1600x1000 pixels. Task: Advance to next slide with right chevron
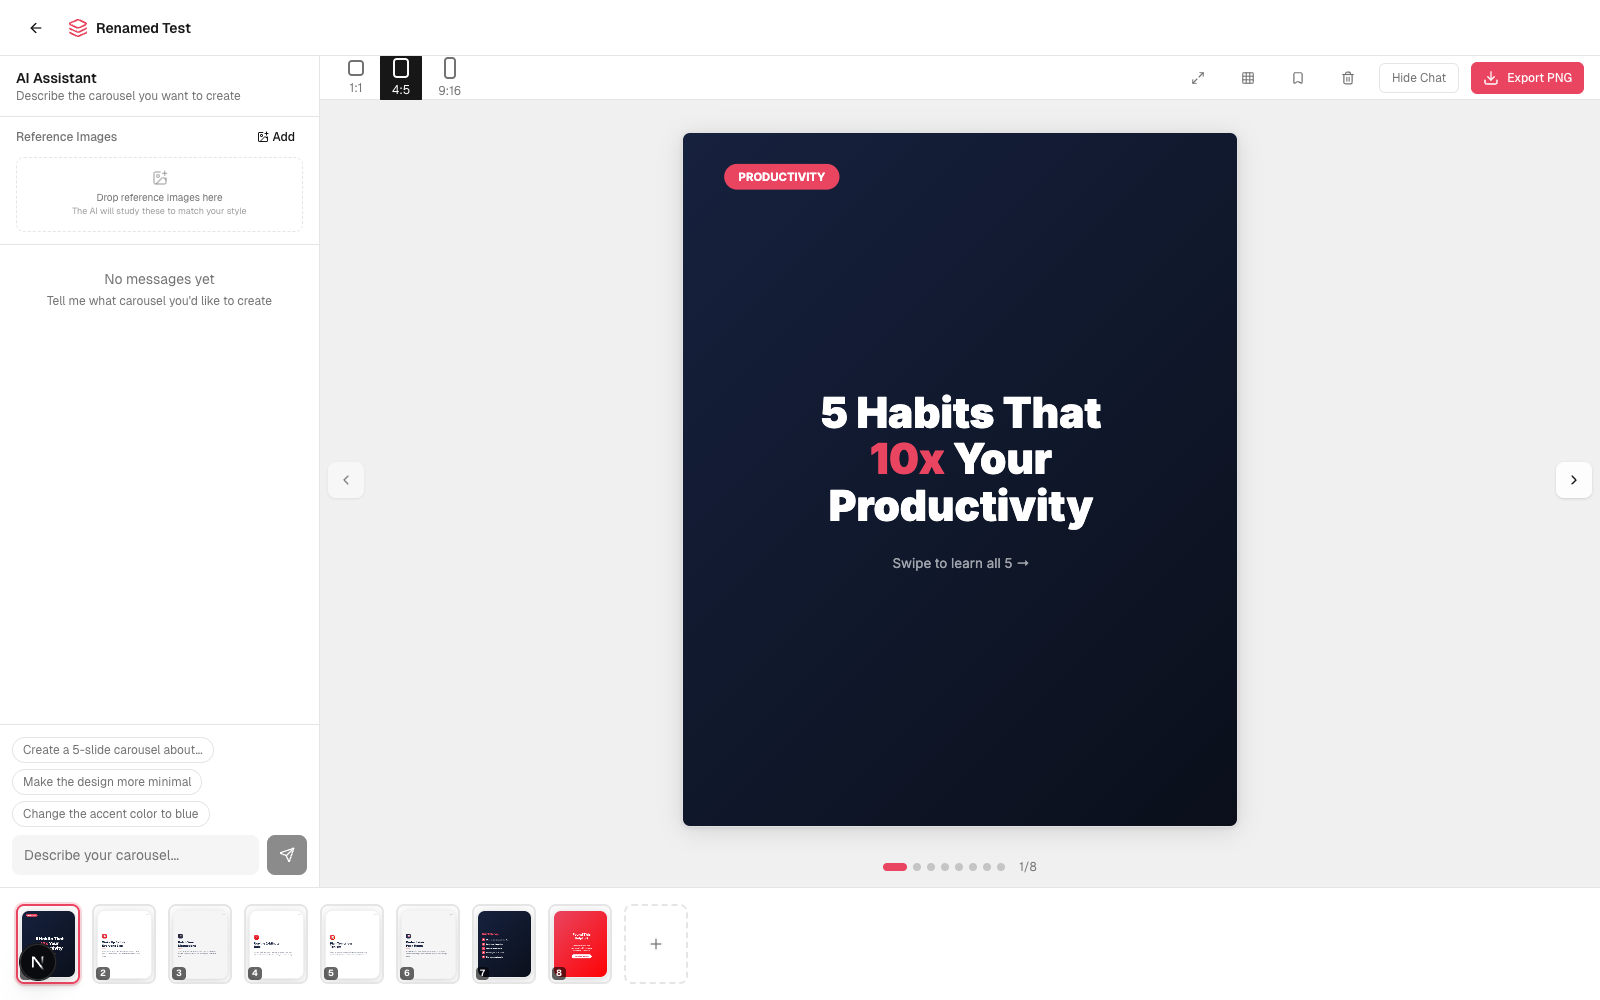[1574, 480]
